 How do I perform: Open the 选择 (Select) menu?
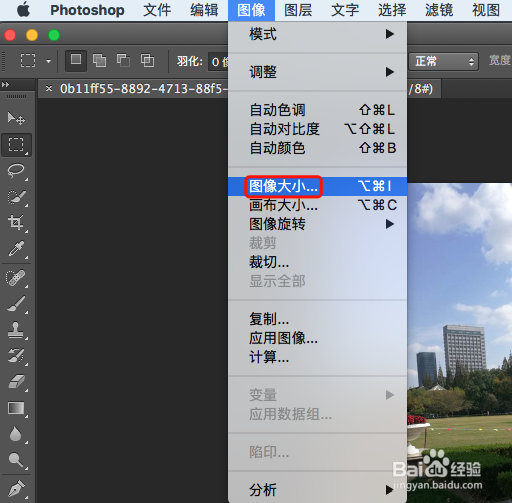point(392,10)
